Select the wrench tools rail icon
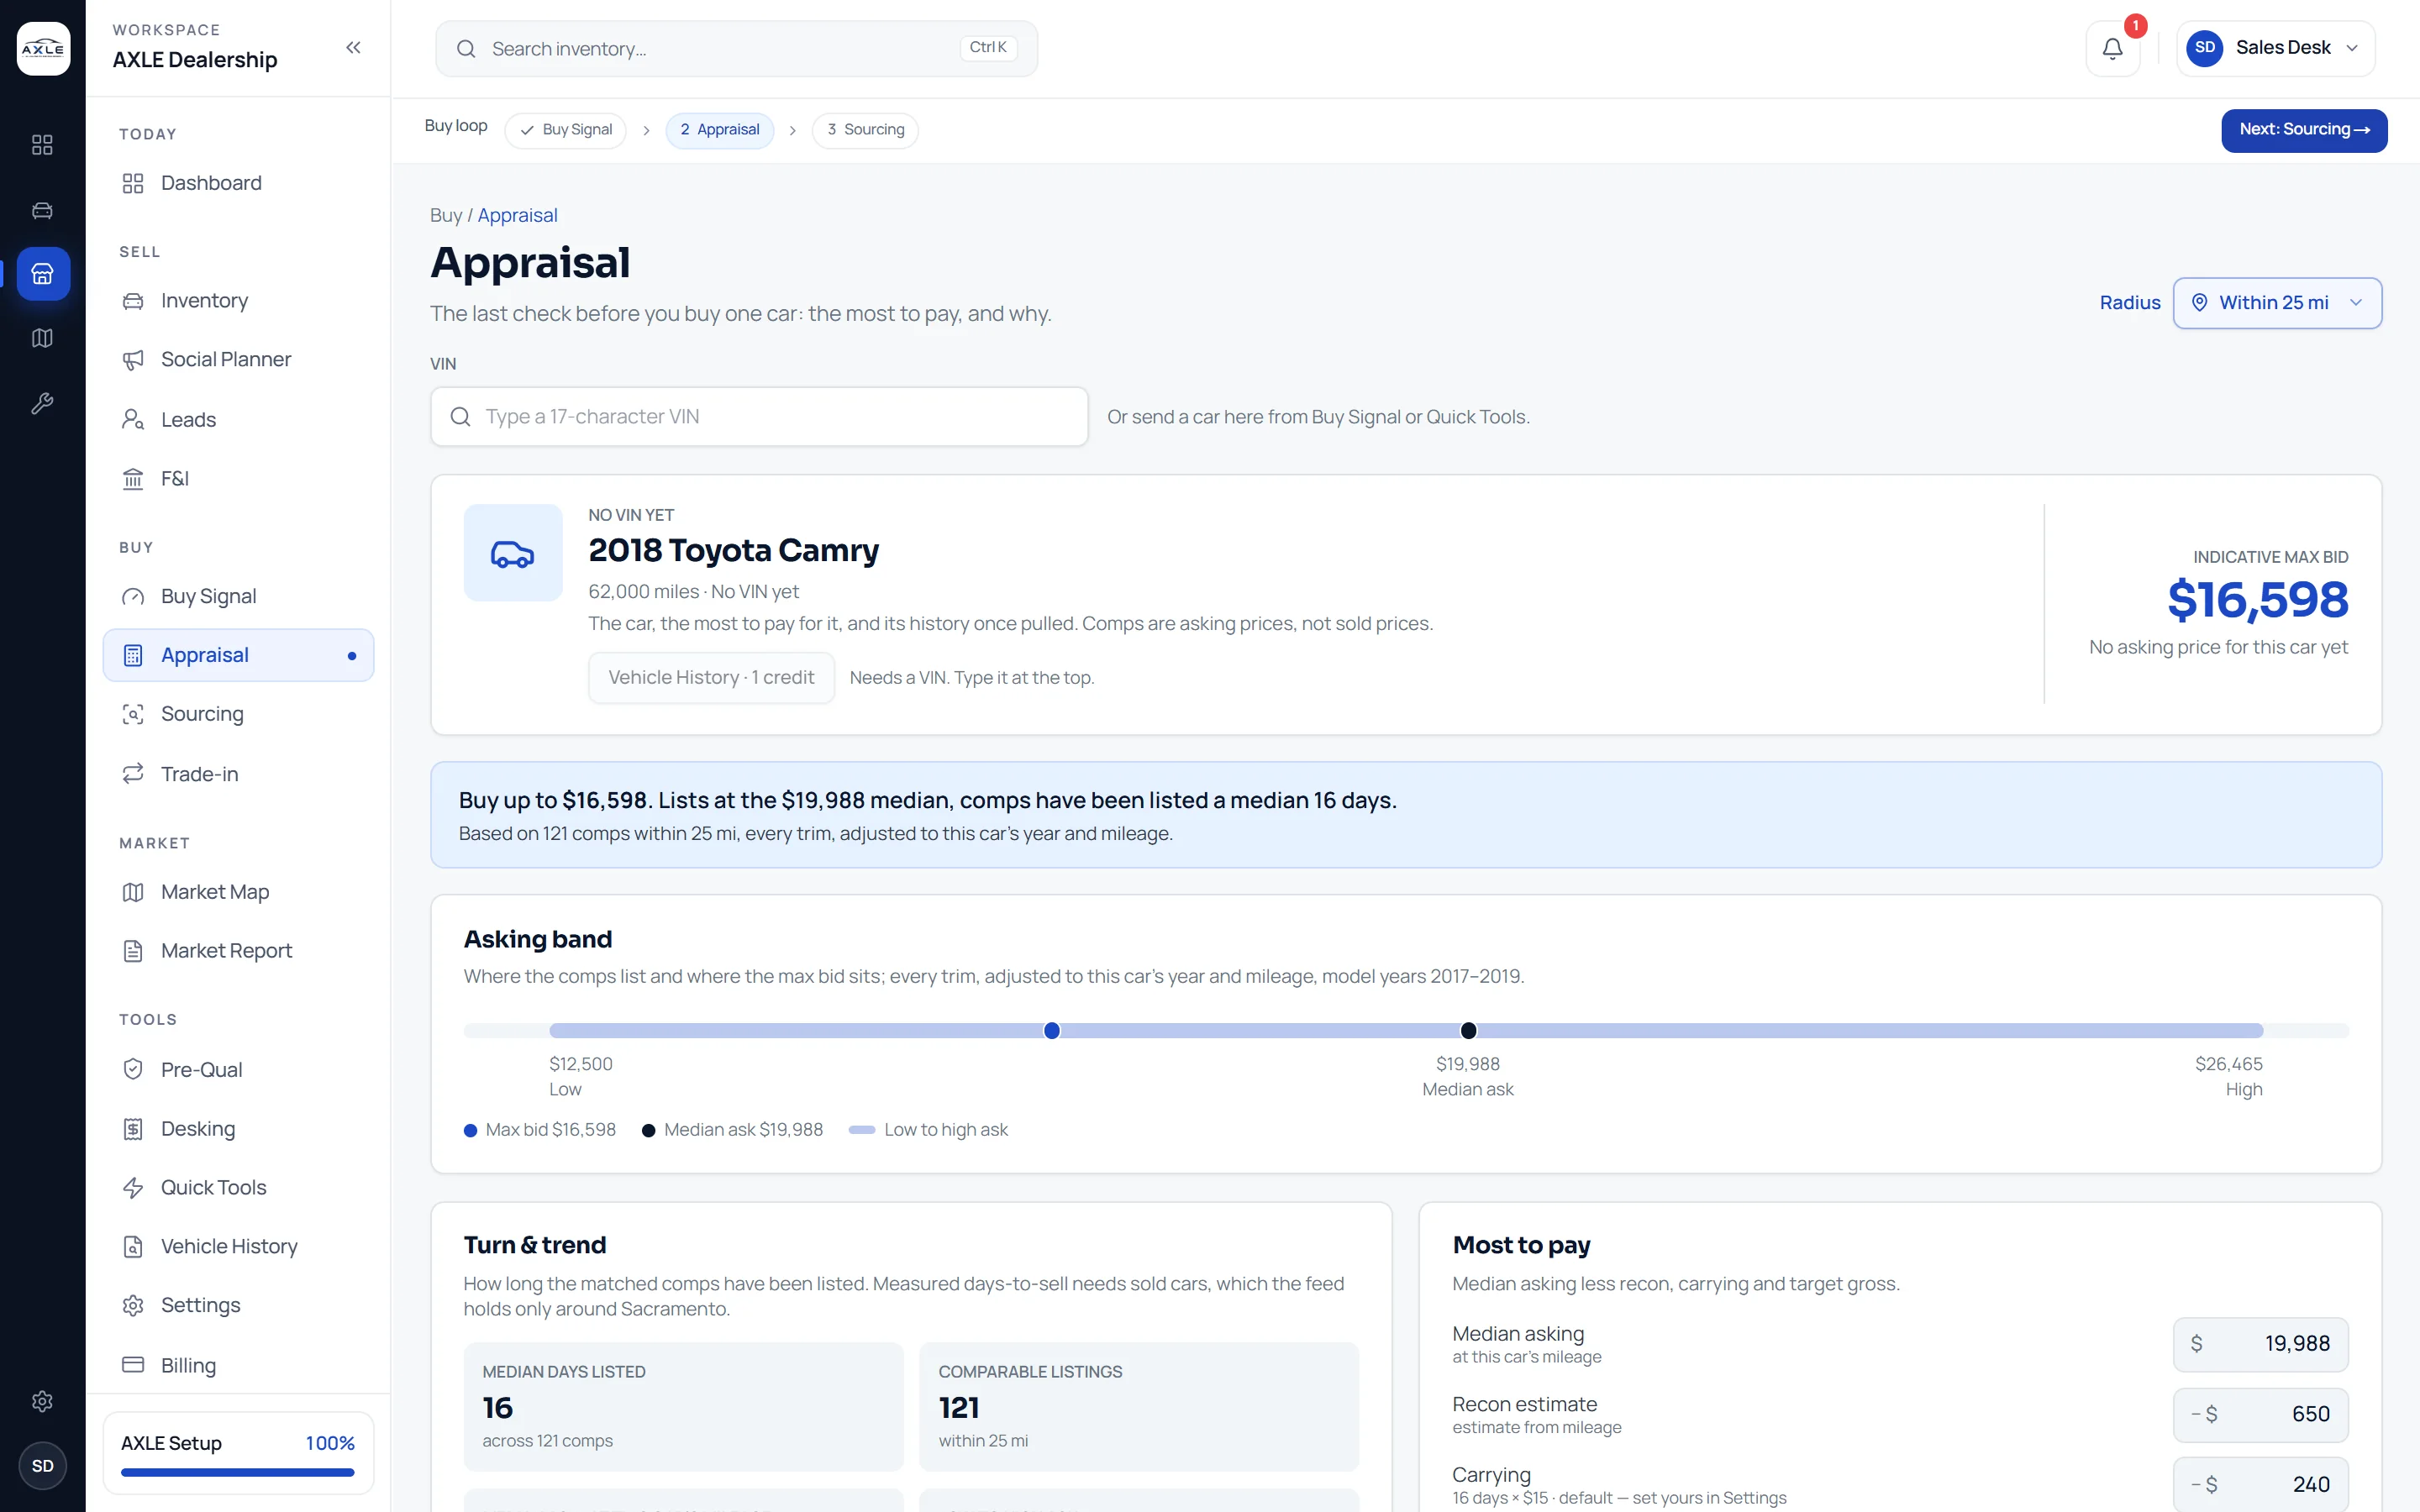 pyautogui.click(x=42, y=403)
